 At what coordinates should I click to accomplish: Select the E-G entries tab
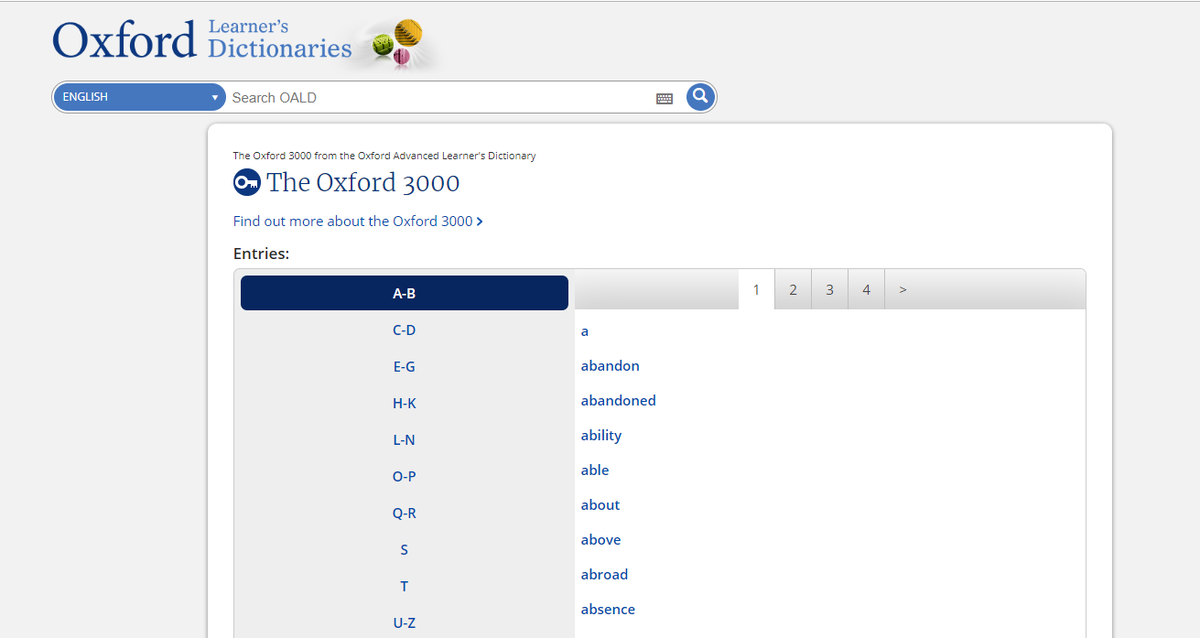[404, 367]
